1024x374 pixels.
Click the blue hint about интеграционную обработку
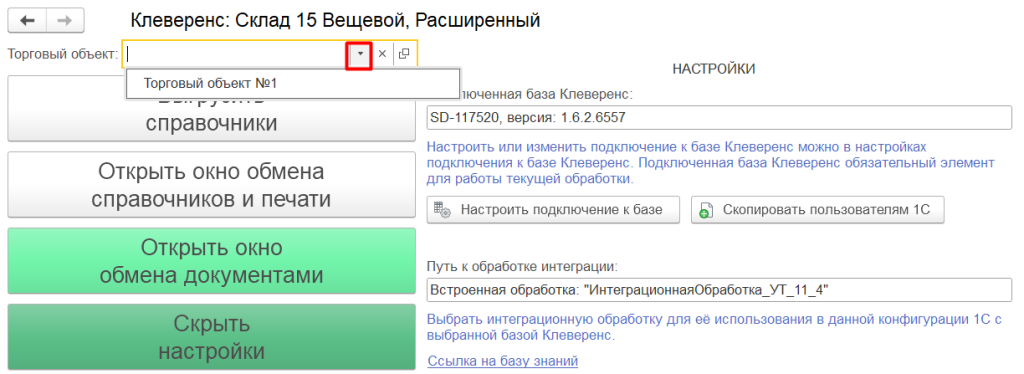click(714, 328)
